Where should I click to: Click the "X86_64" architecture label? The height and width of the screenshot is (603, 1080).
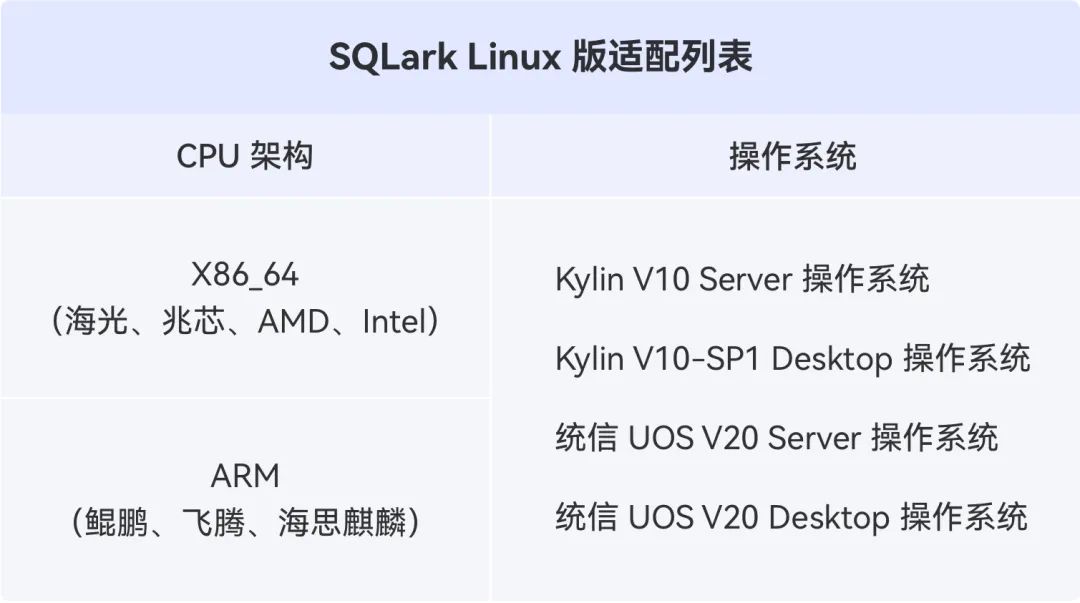(x=245, y=275)
